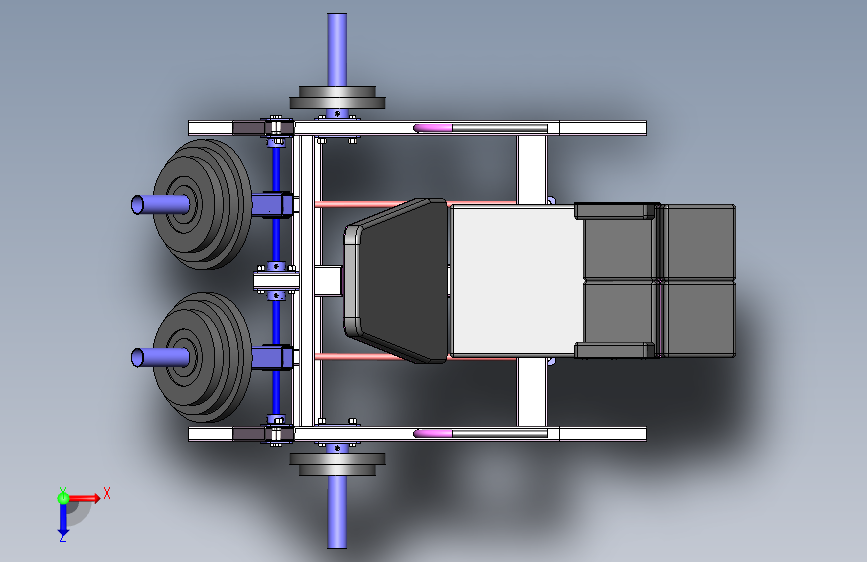
Task: Pick the lower-left stack of black weight plates
Action: 203,357
